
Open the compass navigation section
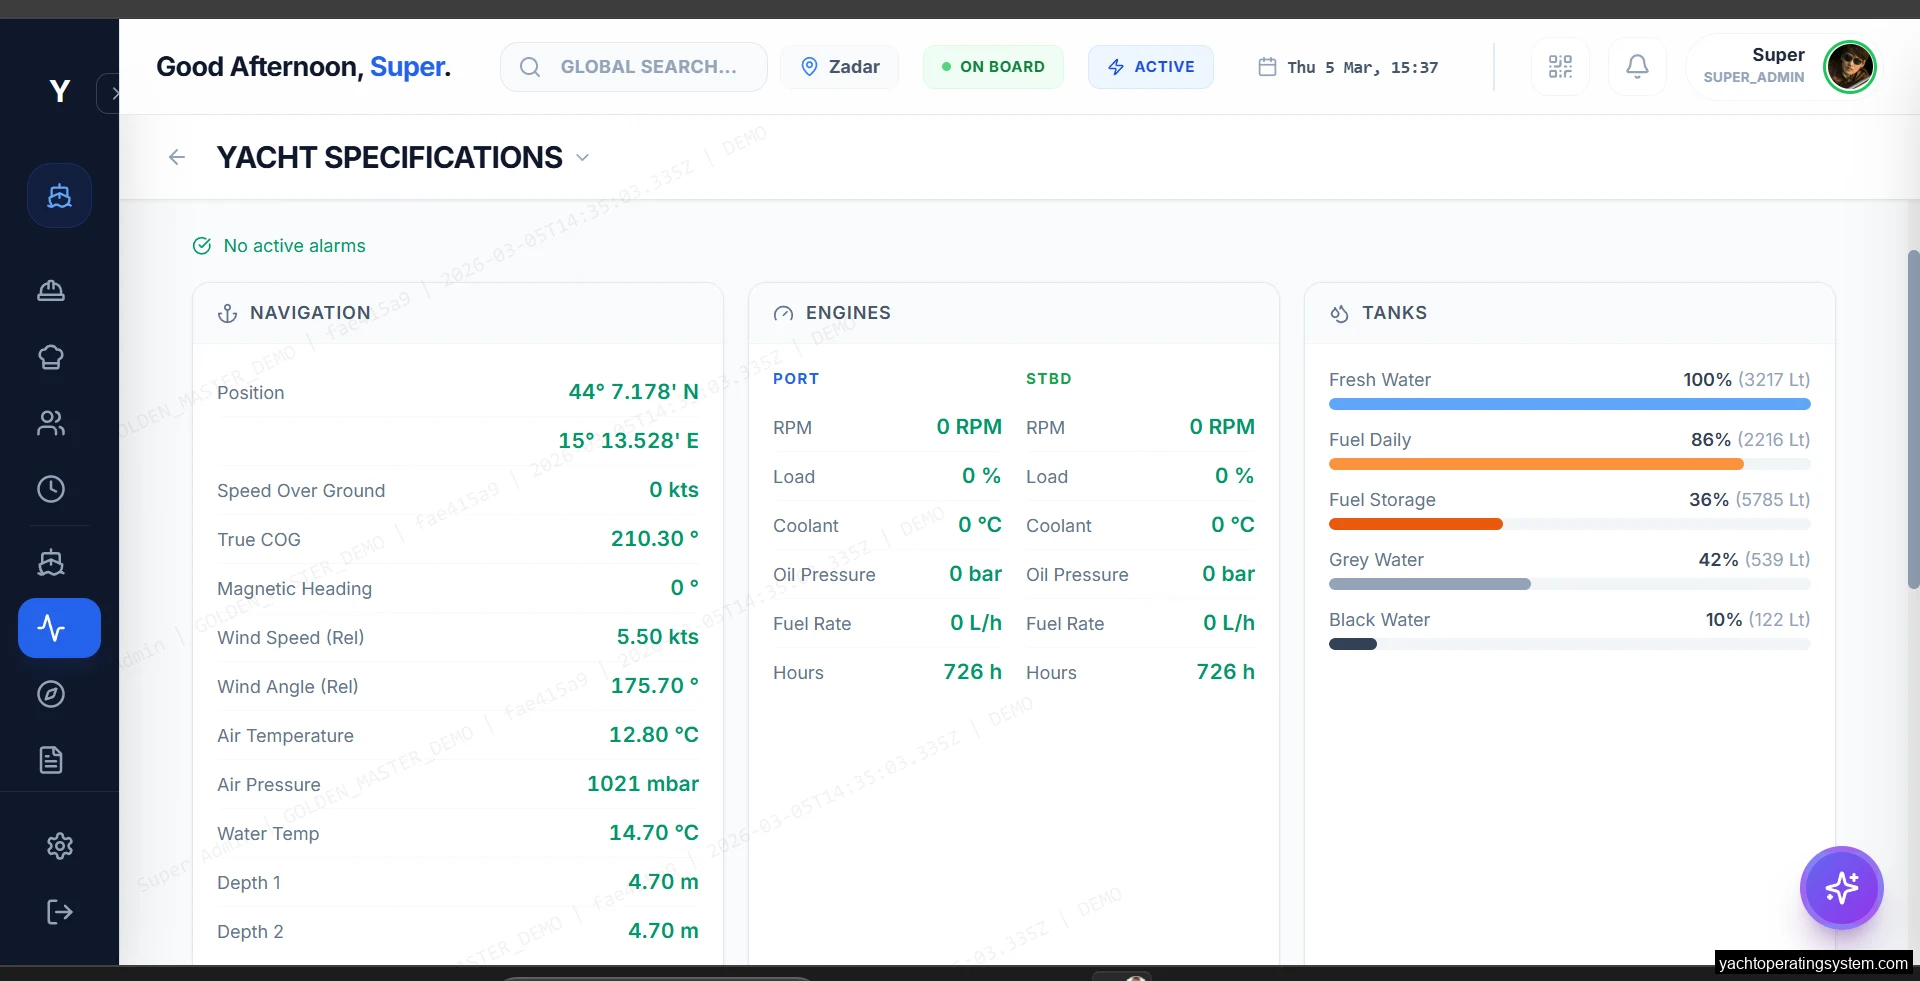tap(50, 695)
